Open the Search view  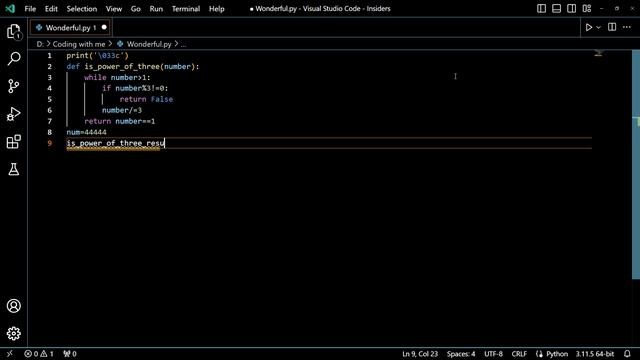(x=13, y=59)
